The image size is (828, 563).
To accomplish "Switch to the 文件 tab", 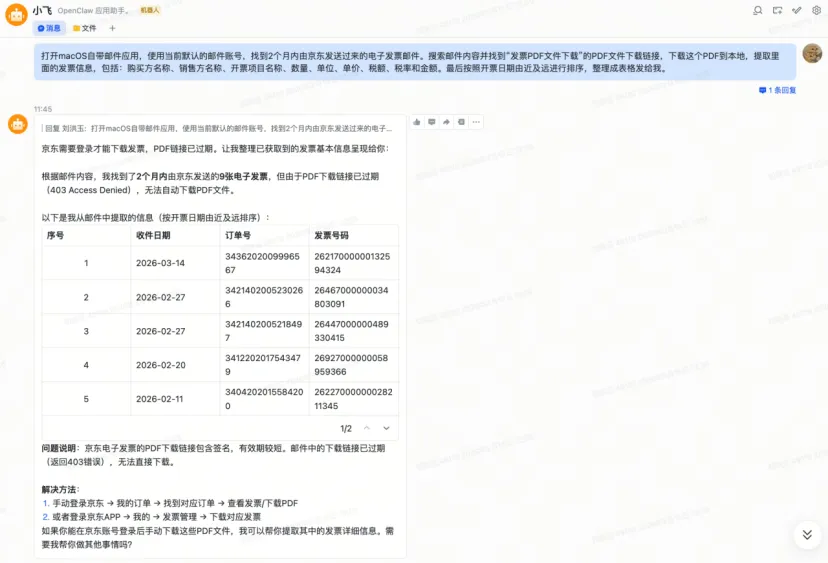I will [84, 28].
